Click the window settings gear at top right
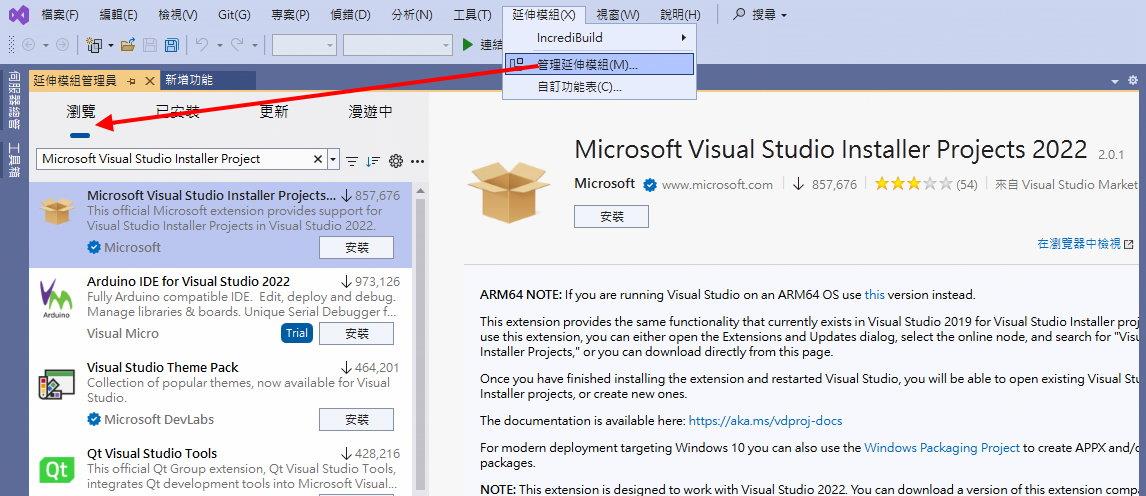The height and width of the screenshot is (496, 1146). pos(1133,80)
